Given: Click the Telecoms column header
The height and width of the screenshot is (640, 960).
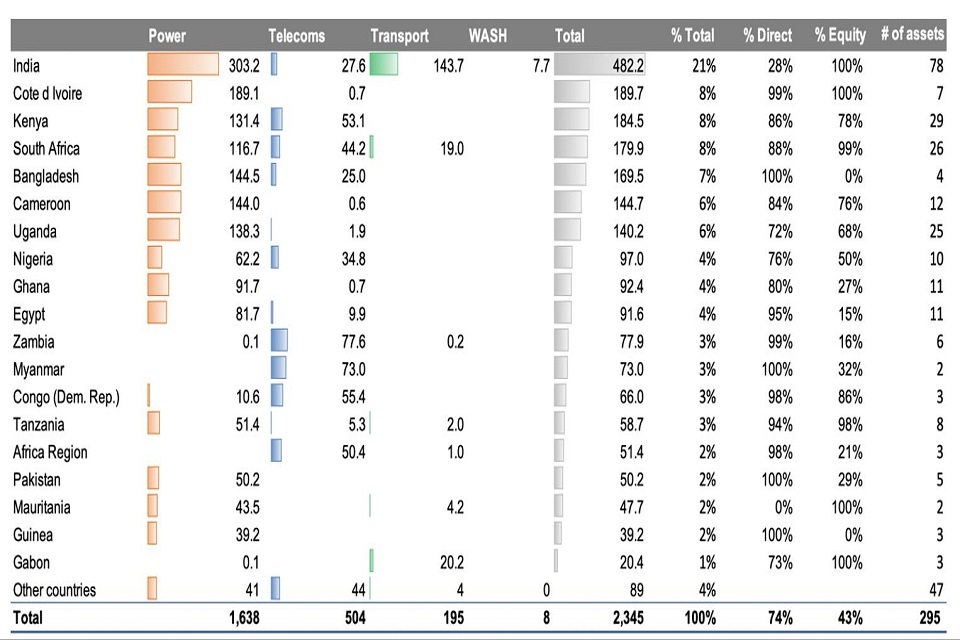Looking at the screenshot, I should pos(296,36).
